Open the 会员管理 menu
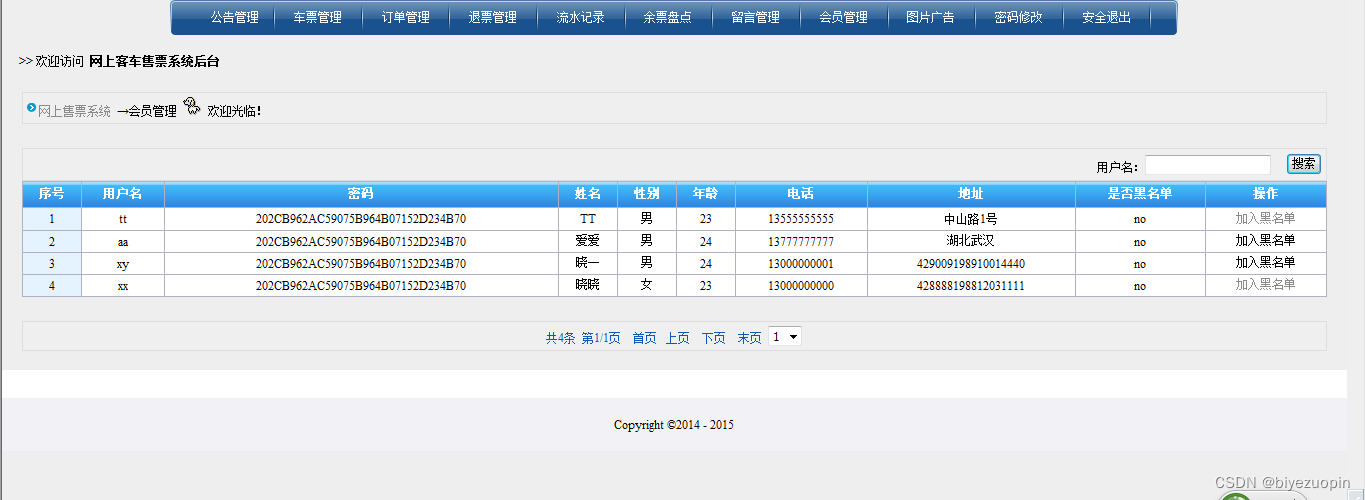This screenshot has height=500, width=1365. point(843,18)
